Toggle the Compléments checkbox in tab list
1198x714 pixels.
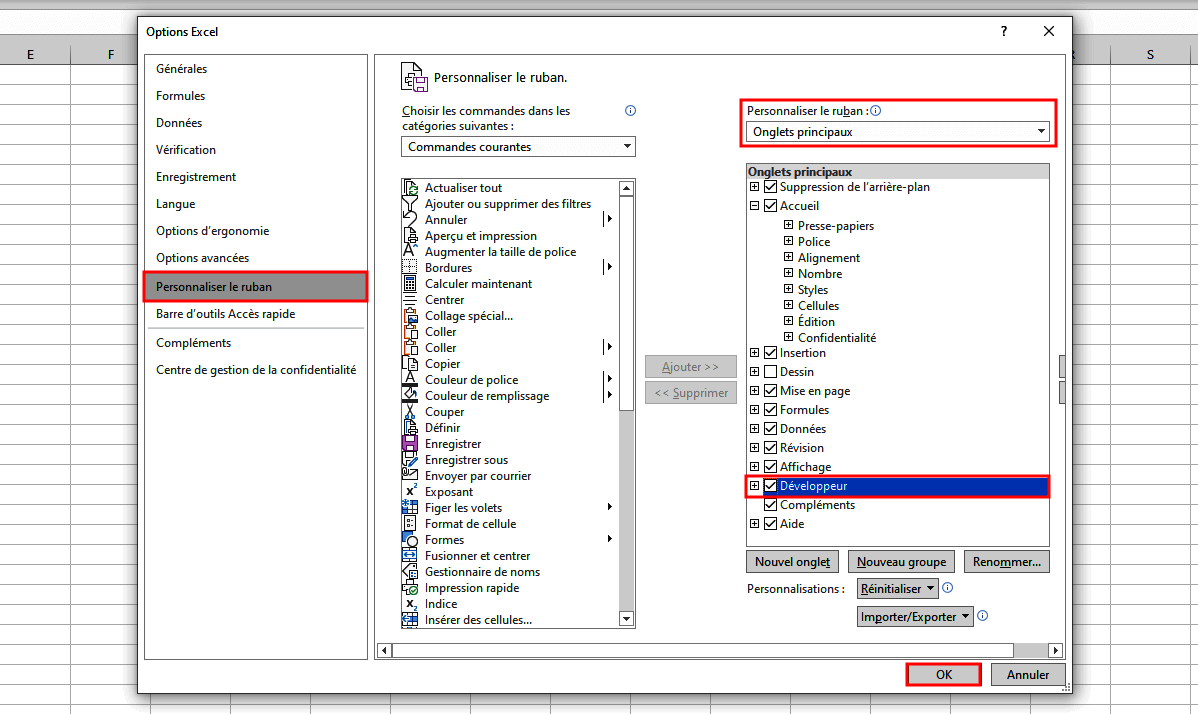coord(770,505)
